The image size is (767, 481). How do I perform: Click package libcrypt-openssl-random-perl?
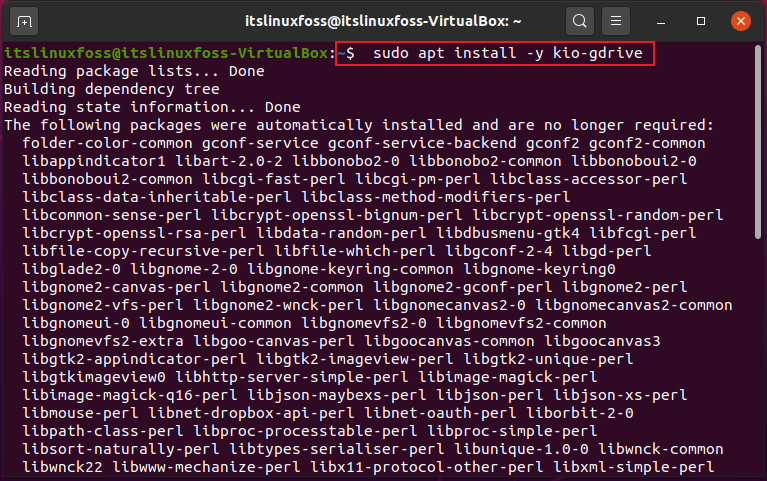[x=598, y=215]
